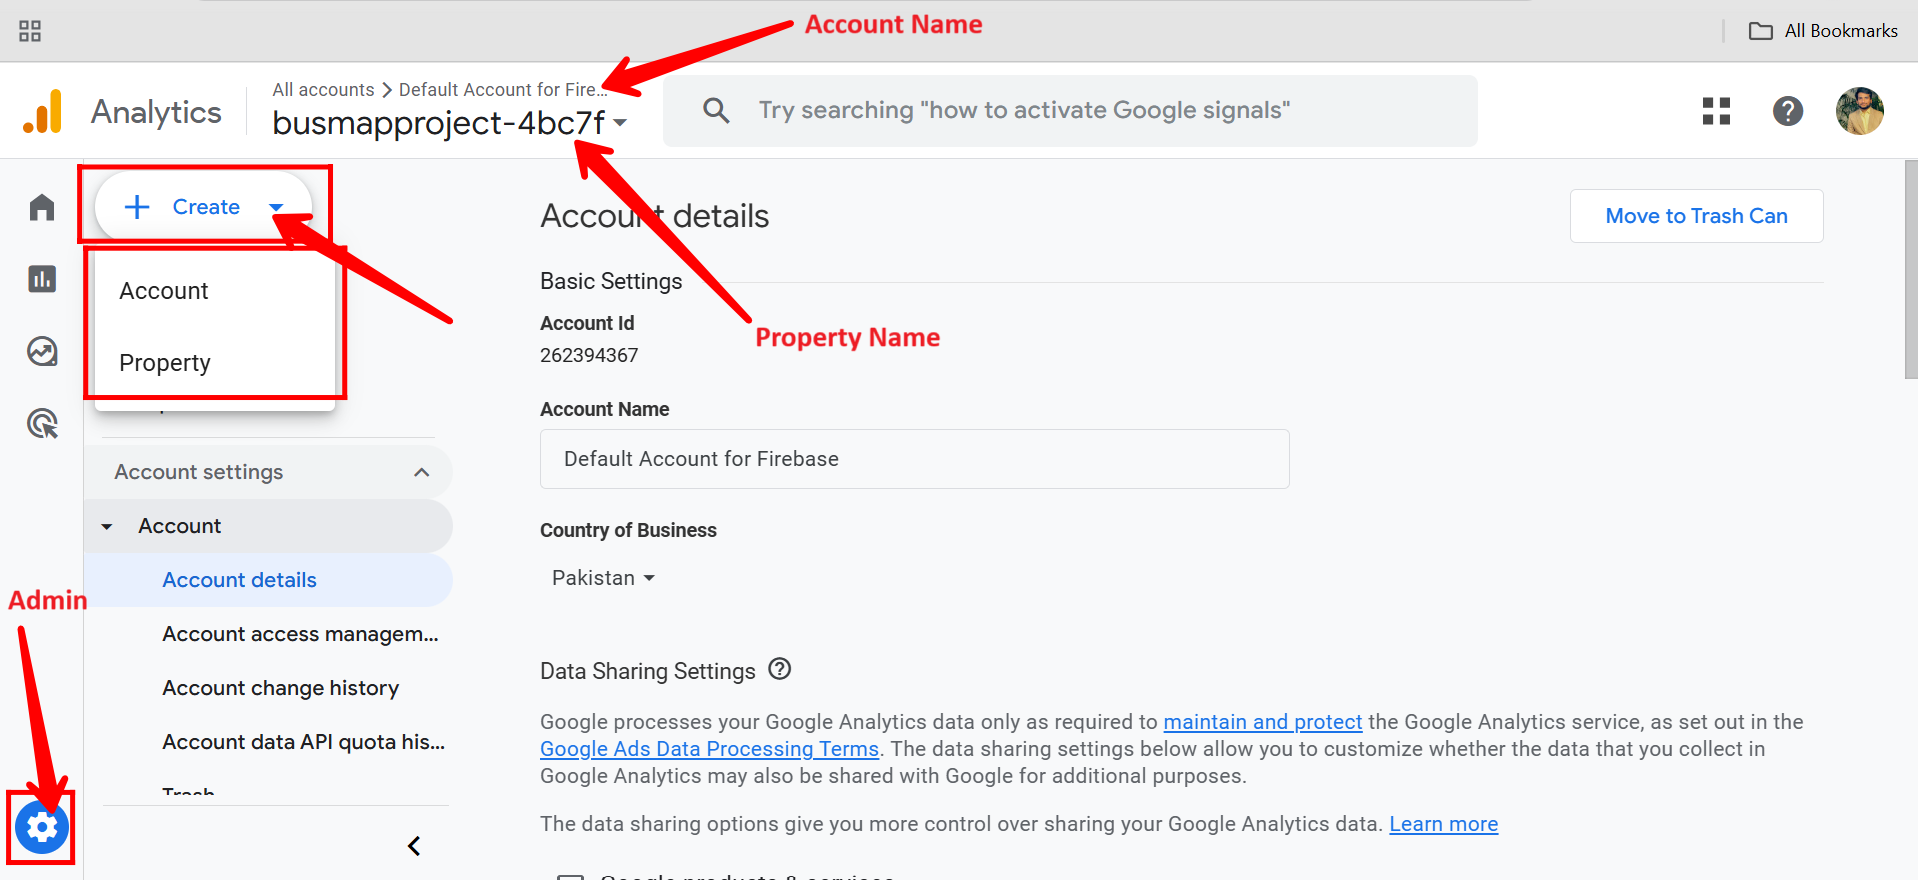Open the Explore icon in sidebar
Screen dimensions: 1918x880
[42, 352]
